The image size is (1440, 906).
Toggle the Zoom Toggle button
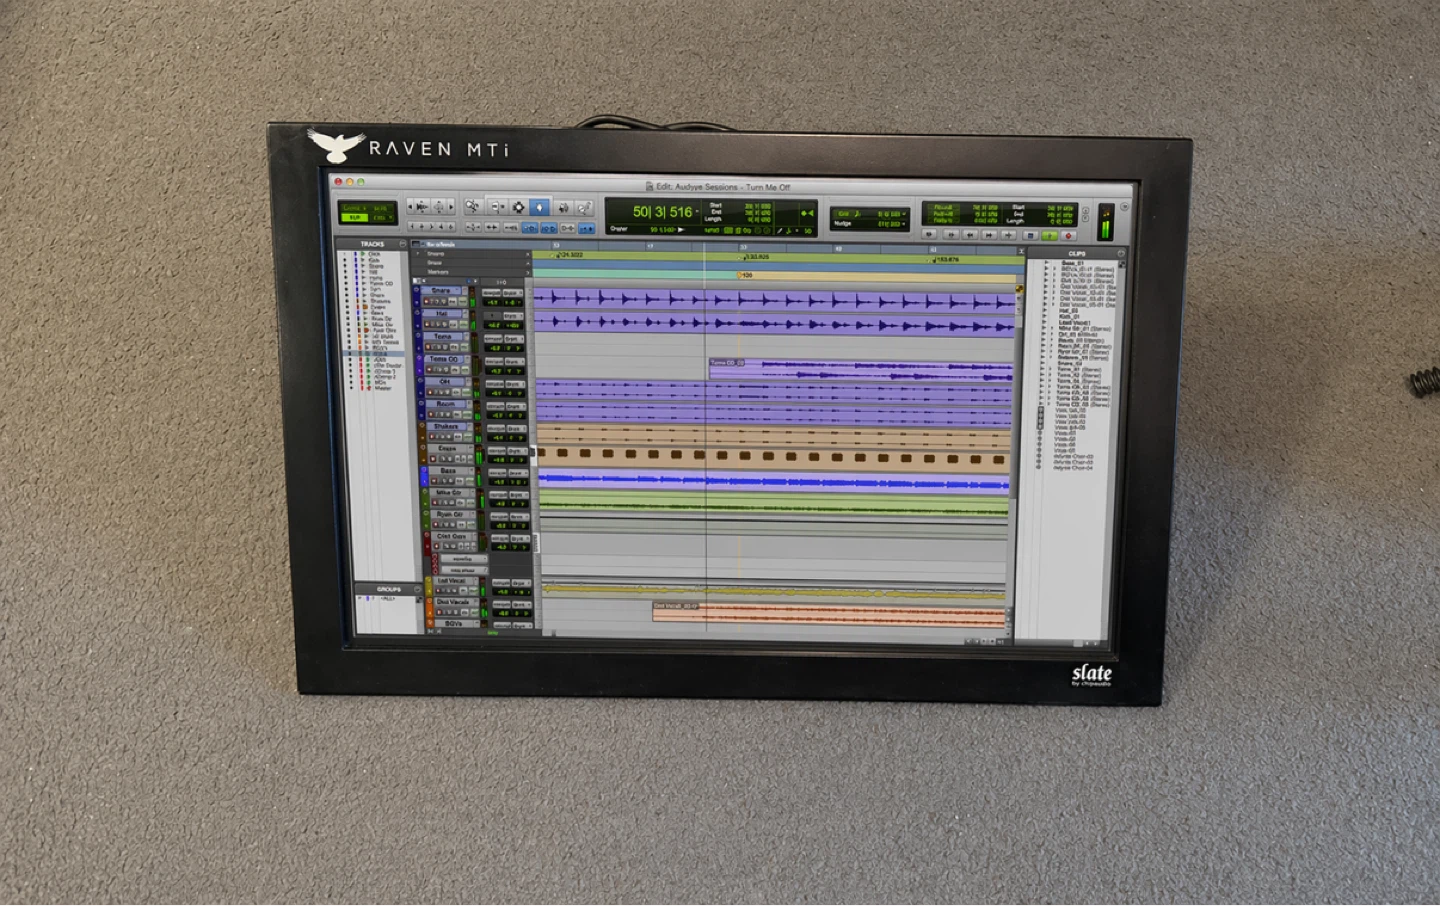[473, 227]
